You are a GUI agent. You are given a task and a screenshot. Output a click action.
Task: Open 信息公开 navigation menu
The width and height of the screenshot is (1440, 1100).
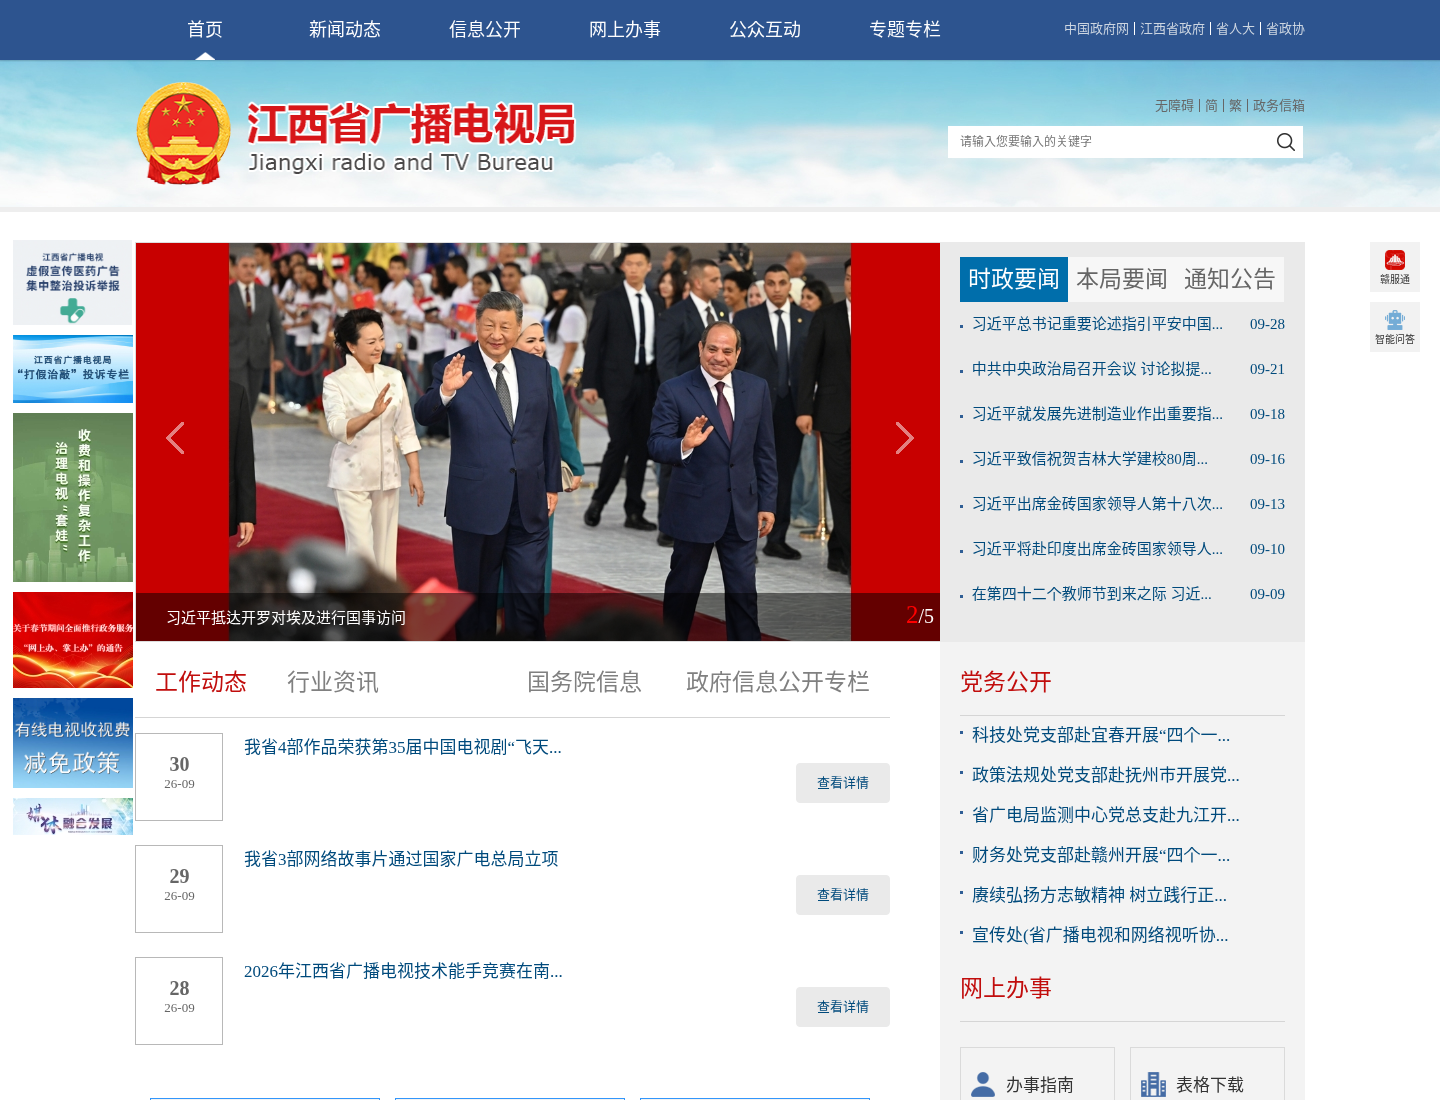click(485, 30)
